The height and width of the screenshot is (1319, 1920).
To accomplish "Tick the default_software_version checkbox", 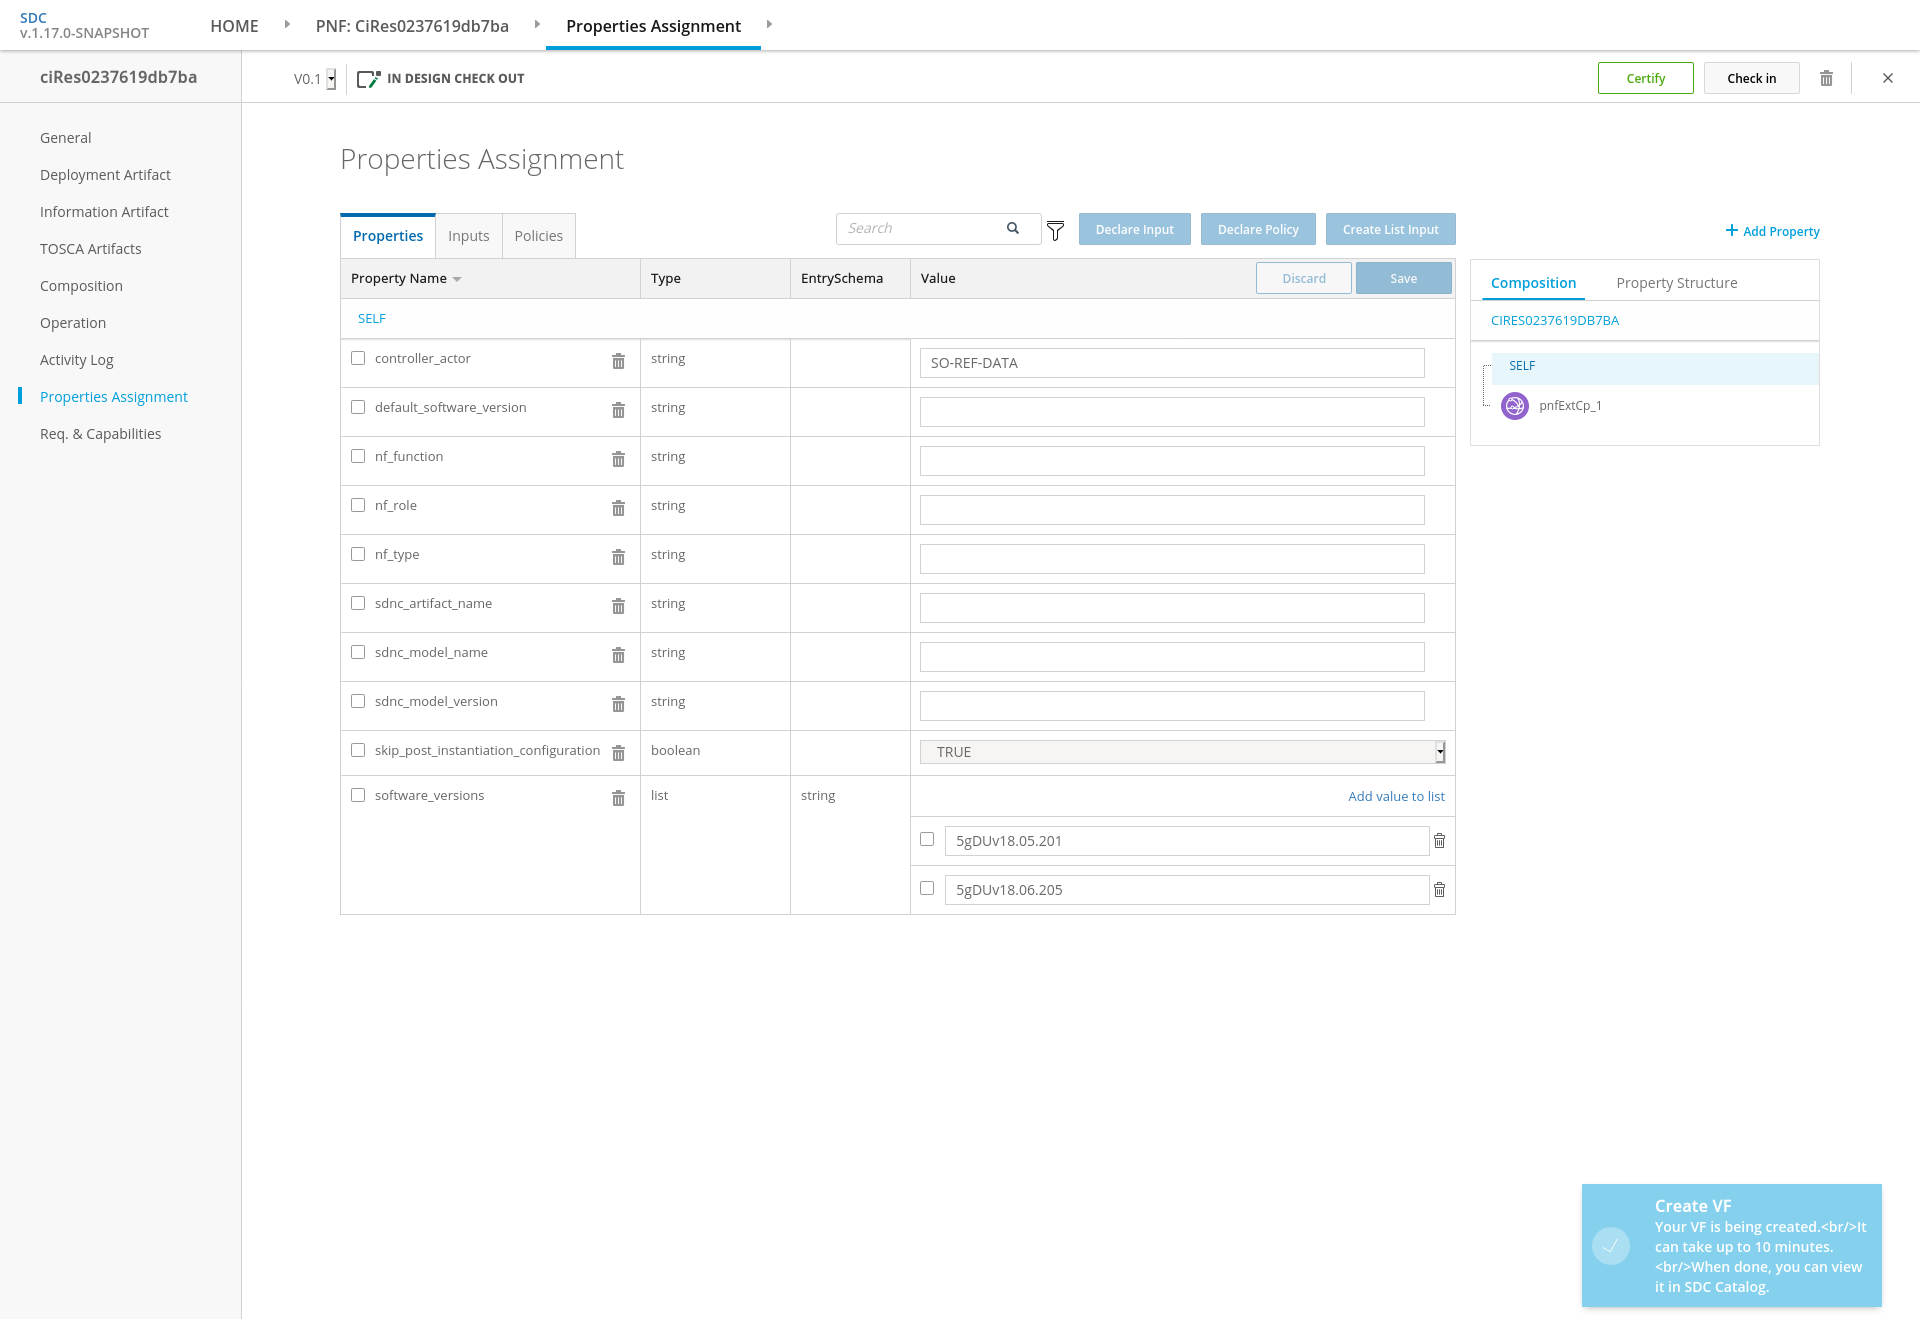I will click(x=358, y=407).
